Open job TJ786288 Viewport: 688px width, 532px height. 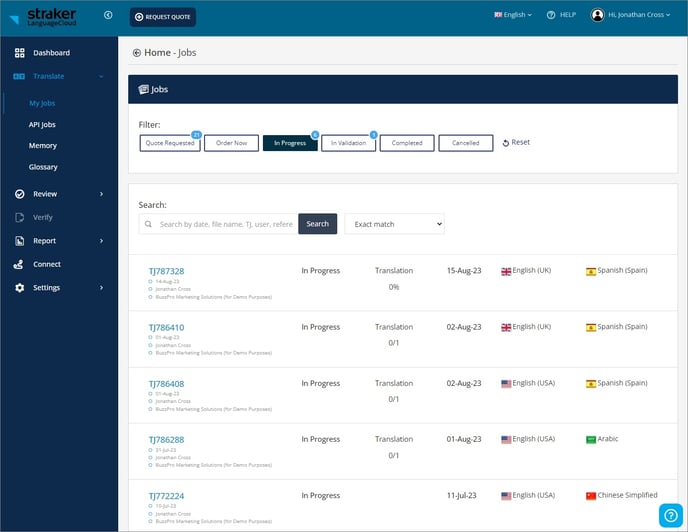click(166, 440)
